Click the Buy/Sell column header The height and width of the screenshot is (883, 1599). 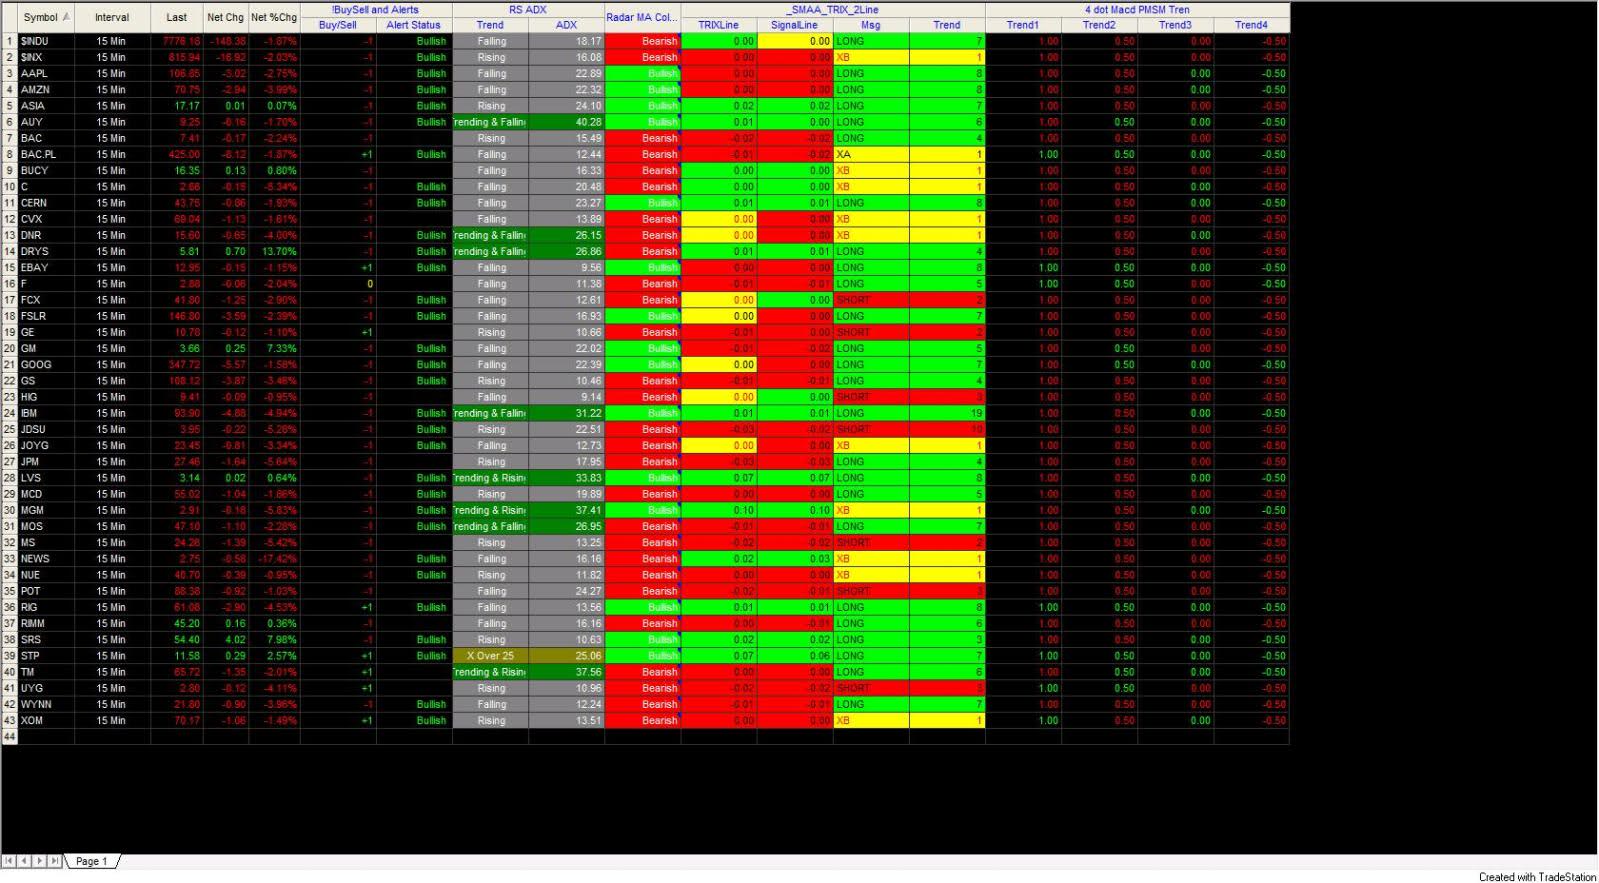338,25
